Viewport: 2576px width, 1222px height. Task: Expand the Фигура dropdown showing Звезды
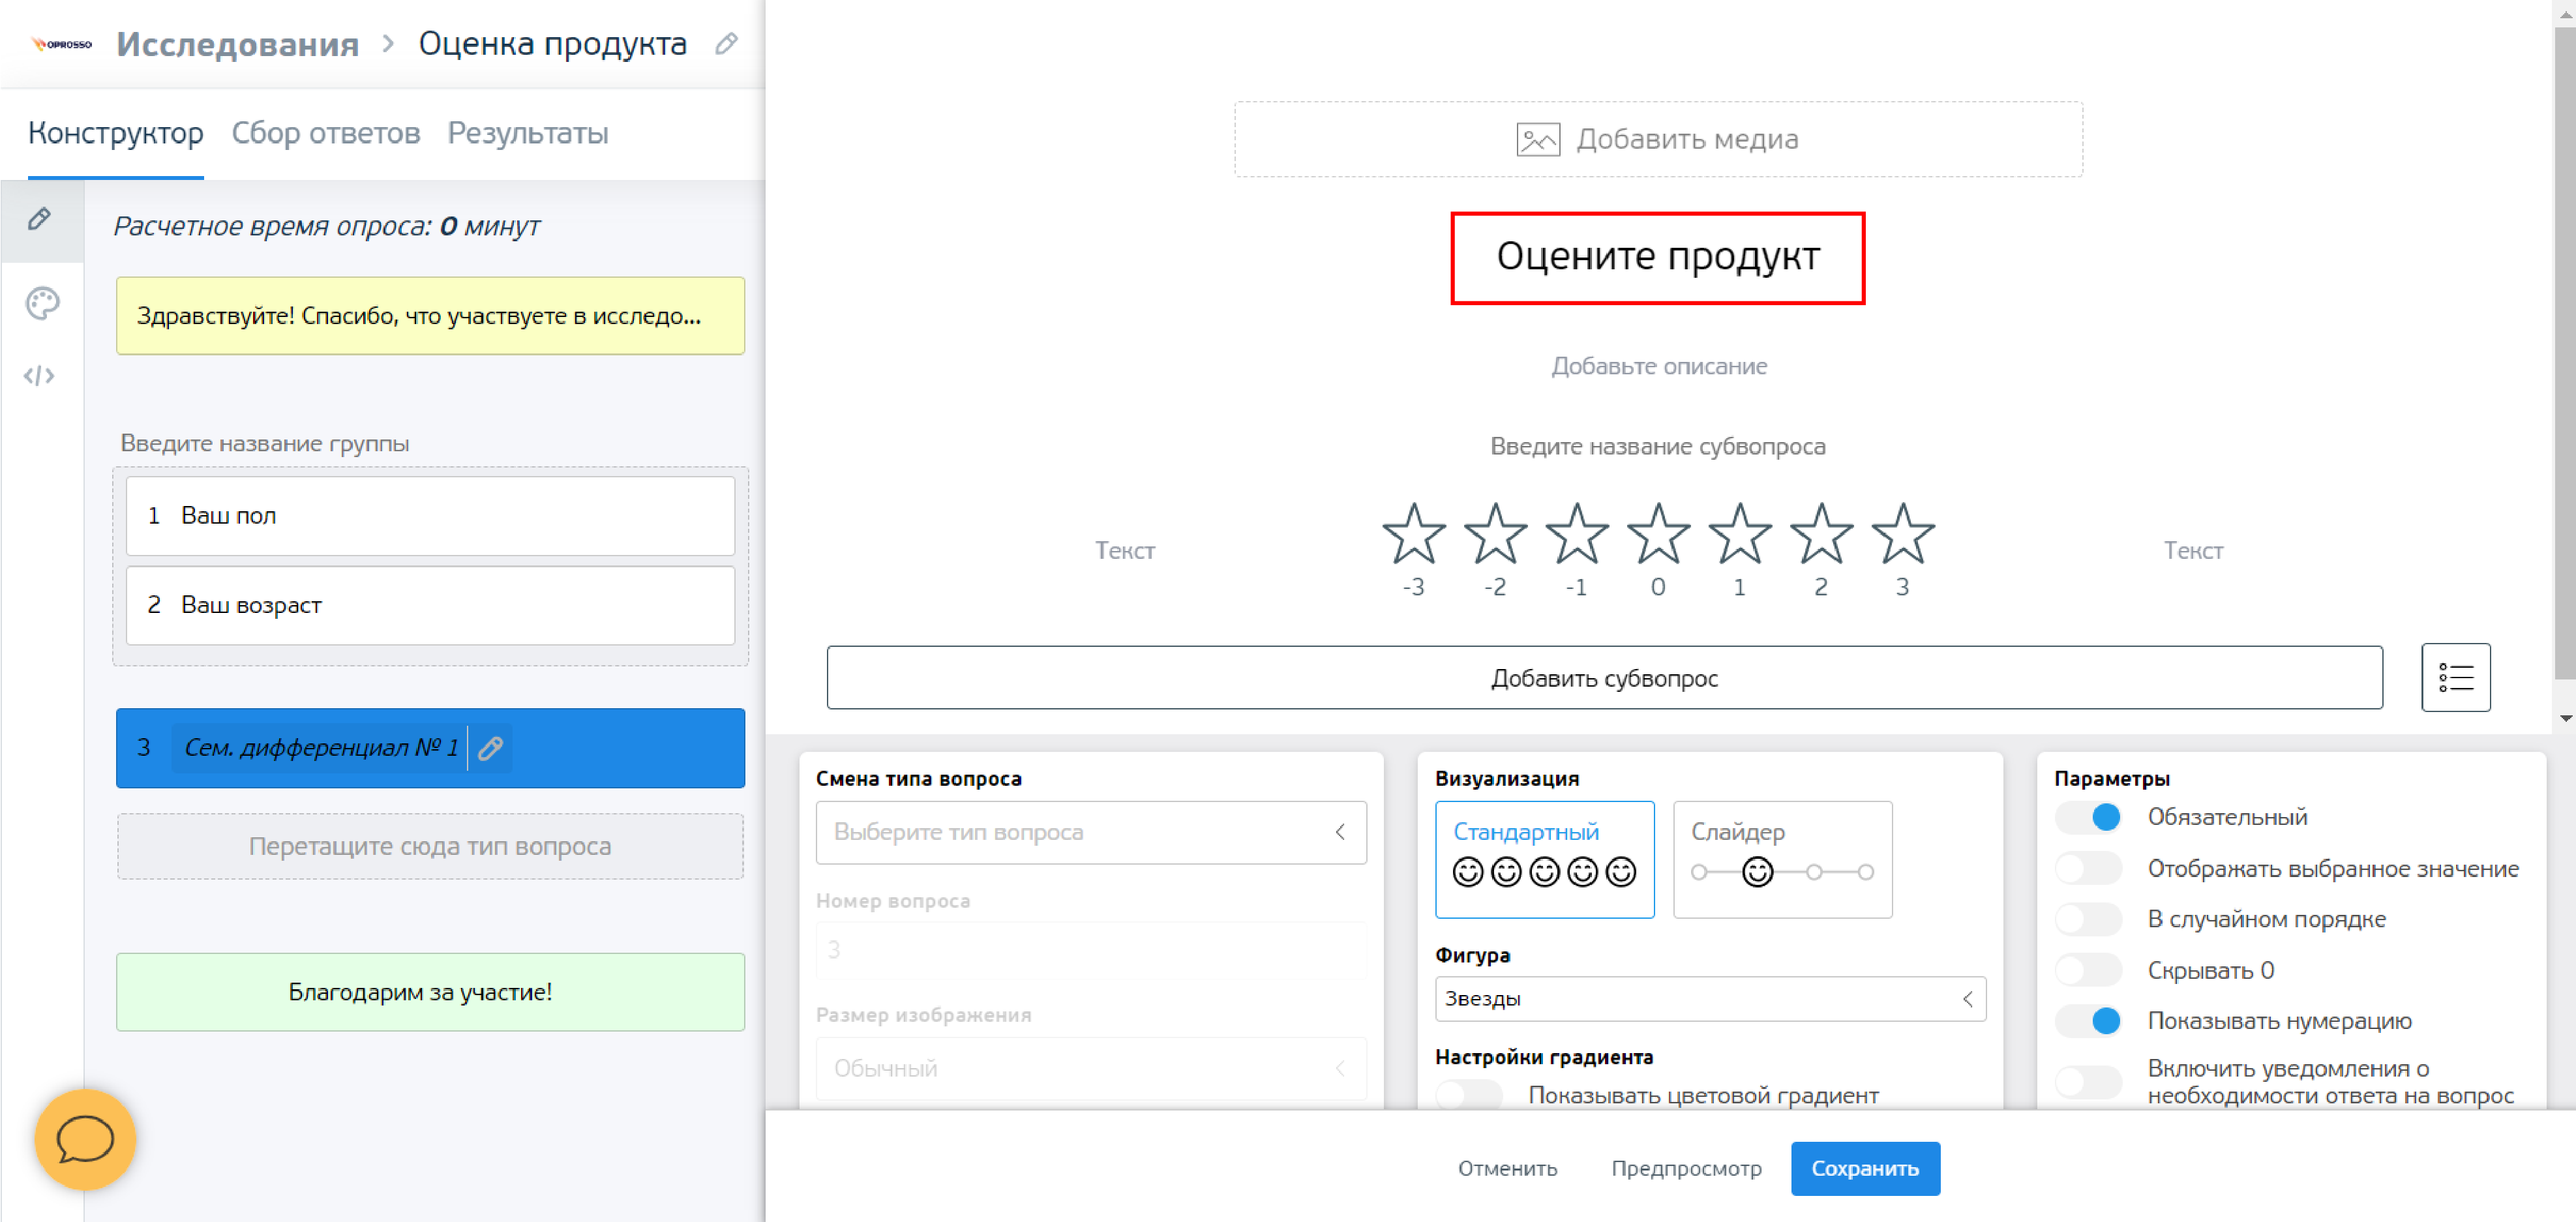tap(1709, 998)
